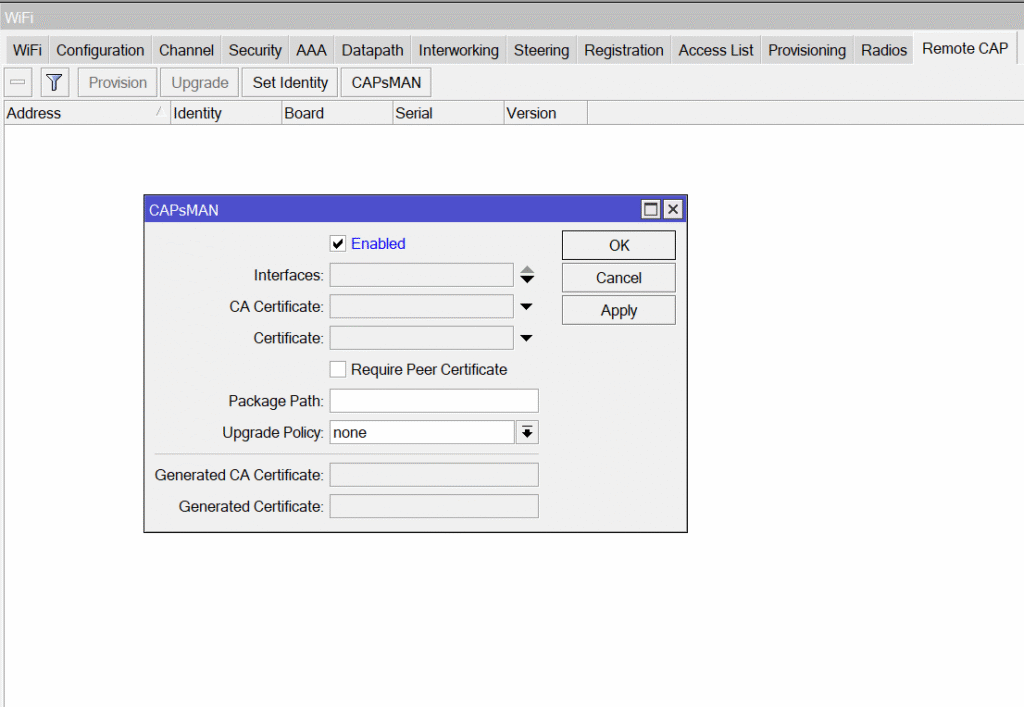Confirm the dialog with OK

618,245
